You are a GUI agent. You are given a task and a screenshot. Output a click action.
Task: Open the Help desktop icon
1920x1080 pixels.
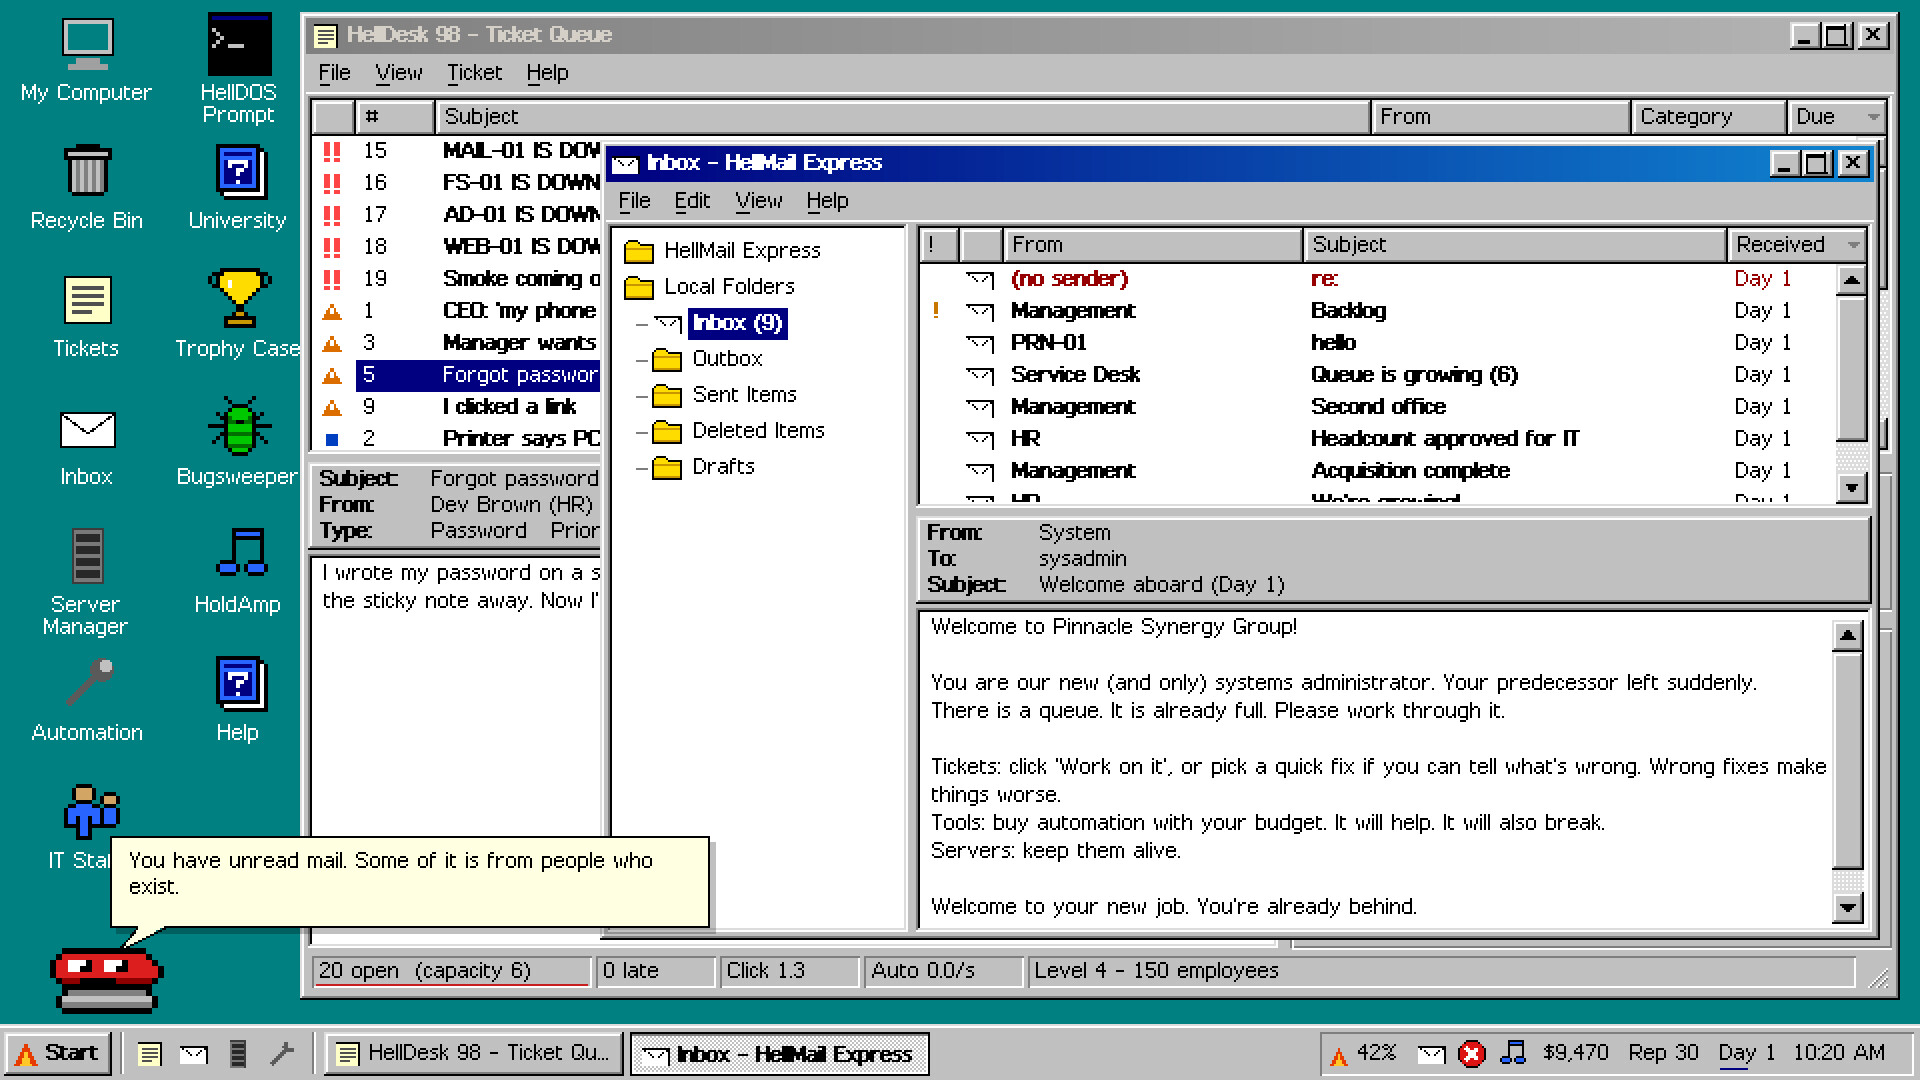[x=238, y=700]
